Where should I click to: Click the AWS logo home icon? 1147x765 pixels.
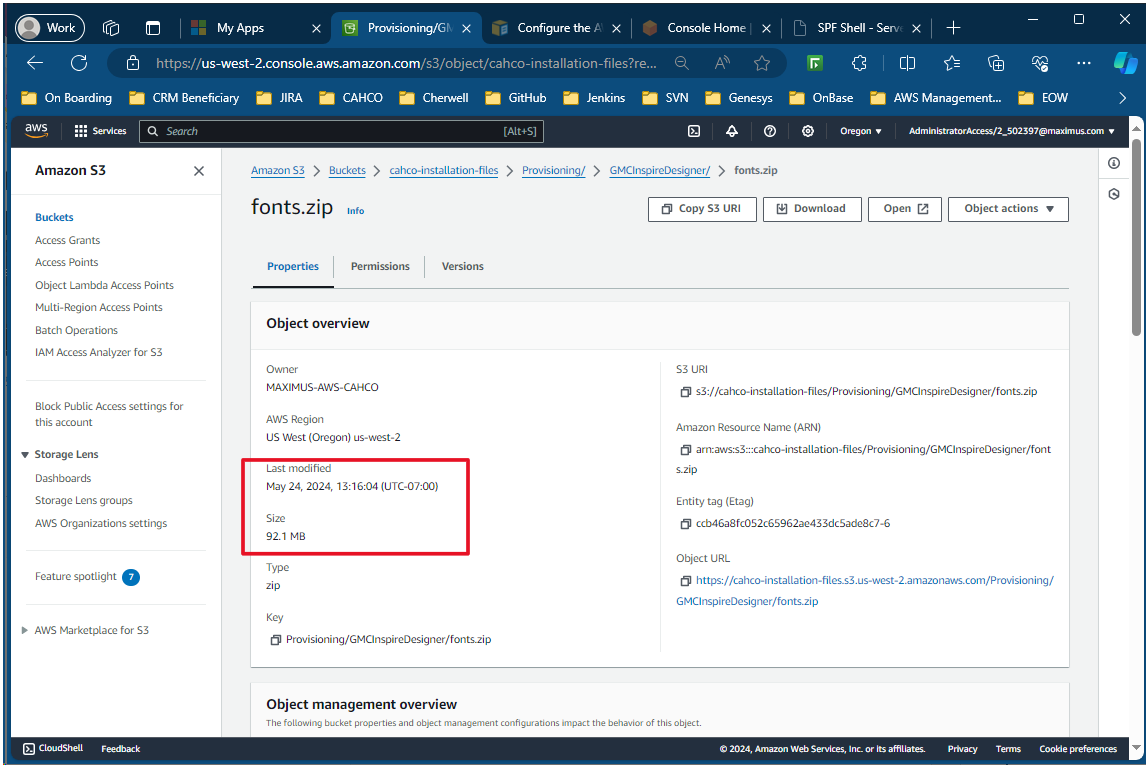click(36, 131)
